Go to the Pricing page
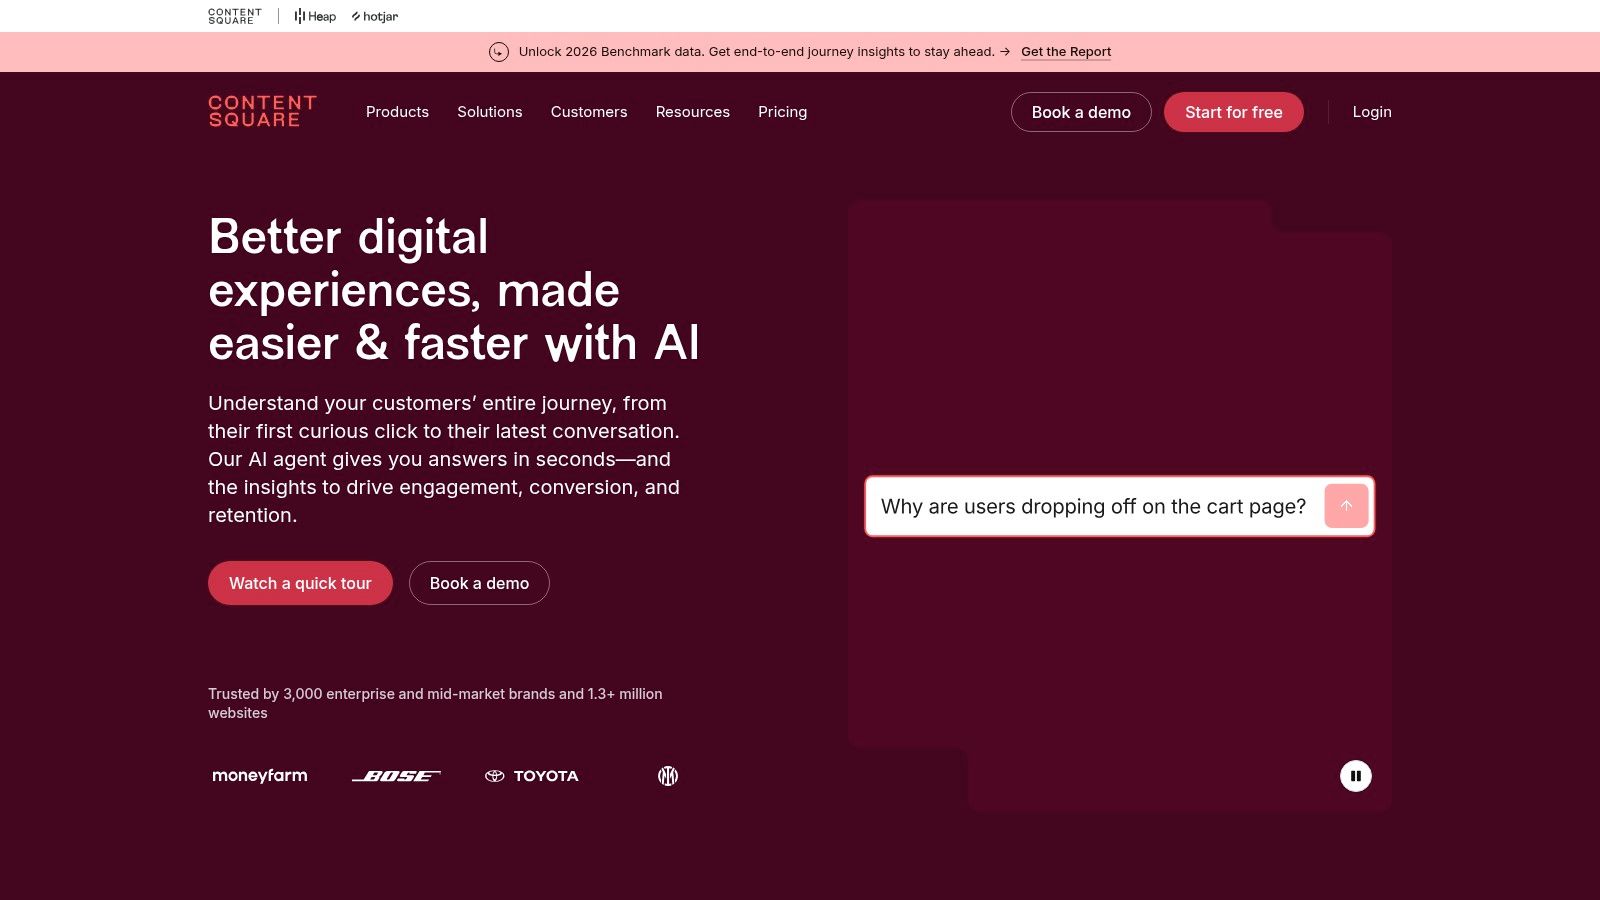 click(782, 112)
